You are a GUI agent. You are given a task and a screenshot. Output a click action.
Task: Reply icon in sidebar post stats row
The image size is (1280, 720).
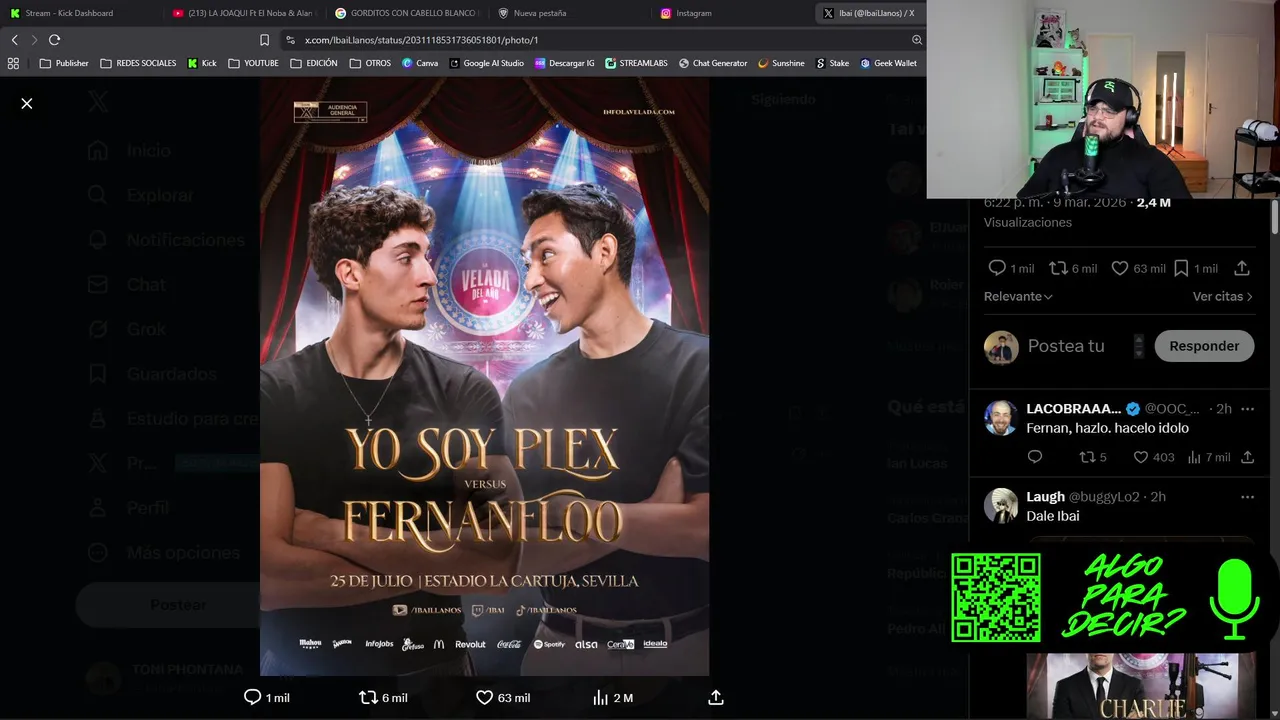pos(997,268)
